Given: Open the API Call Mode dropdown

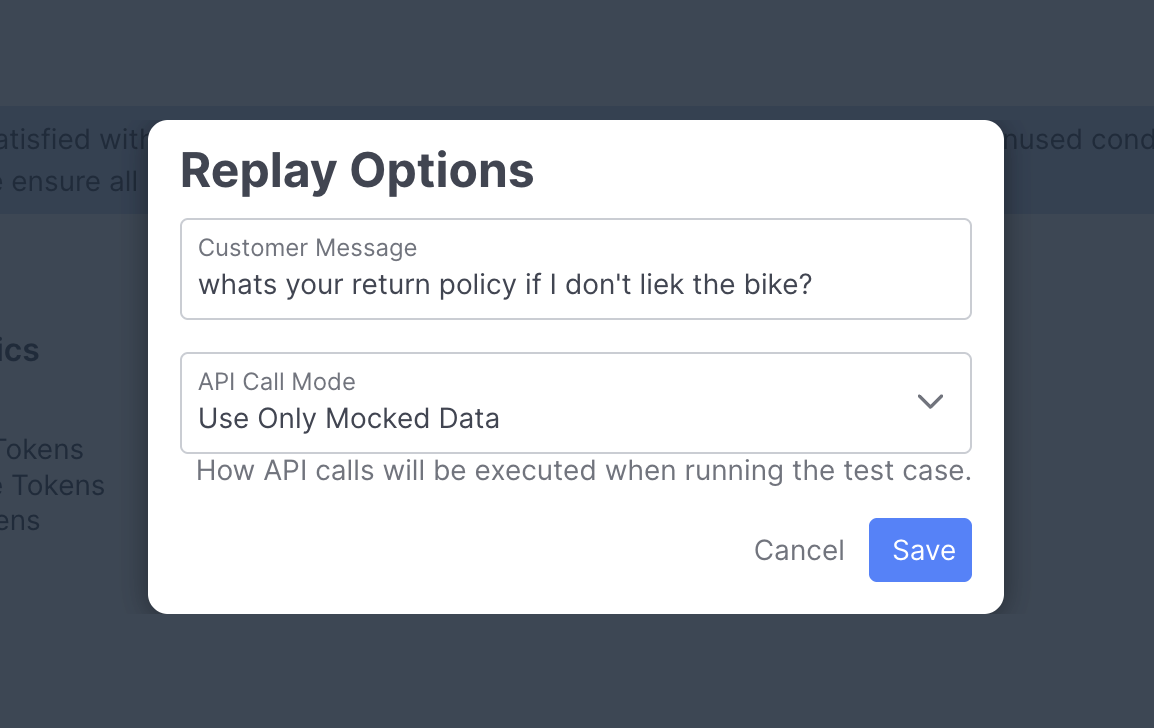Looking at the screenshot, I should click(575, 403).
